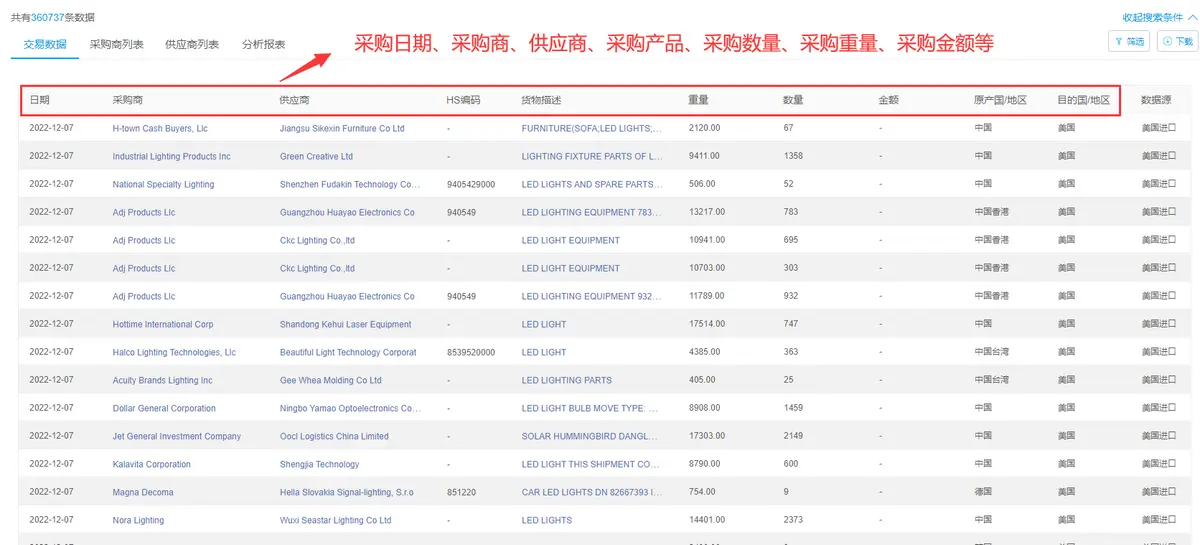Click the 下载 download button
Image resolution: width=1200 pixels, height=545 pixels.
click(1178, 41)
